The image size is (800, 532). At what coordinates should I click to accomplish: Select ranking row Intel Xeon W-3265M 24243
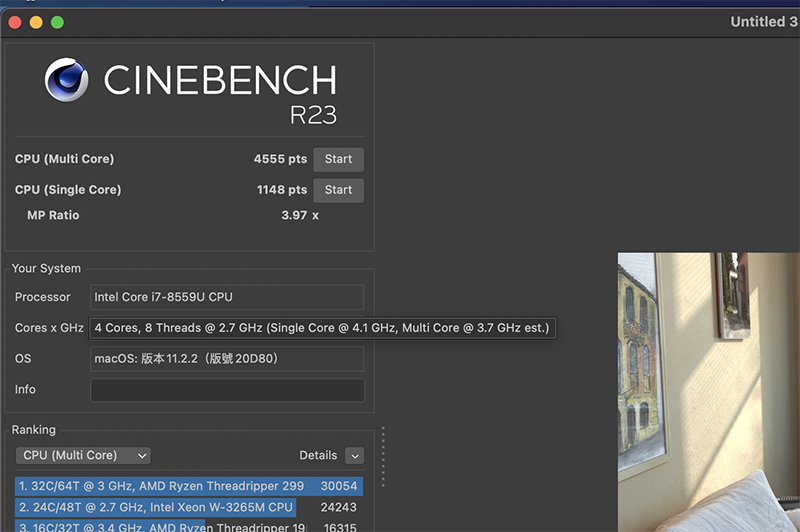pos(189,507)
